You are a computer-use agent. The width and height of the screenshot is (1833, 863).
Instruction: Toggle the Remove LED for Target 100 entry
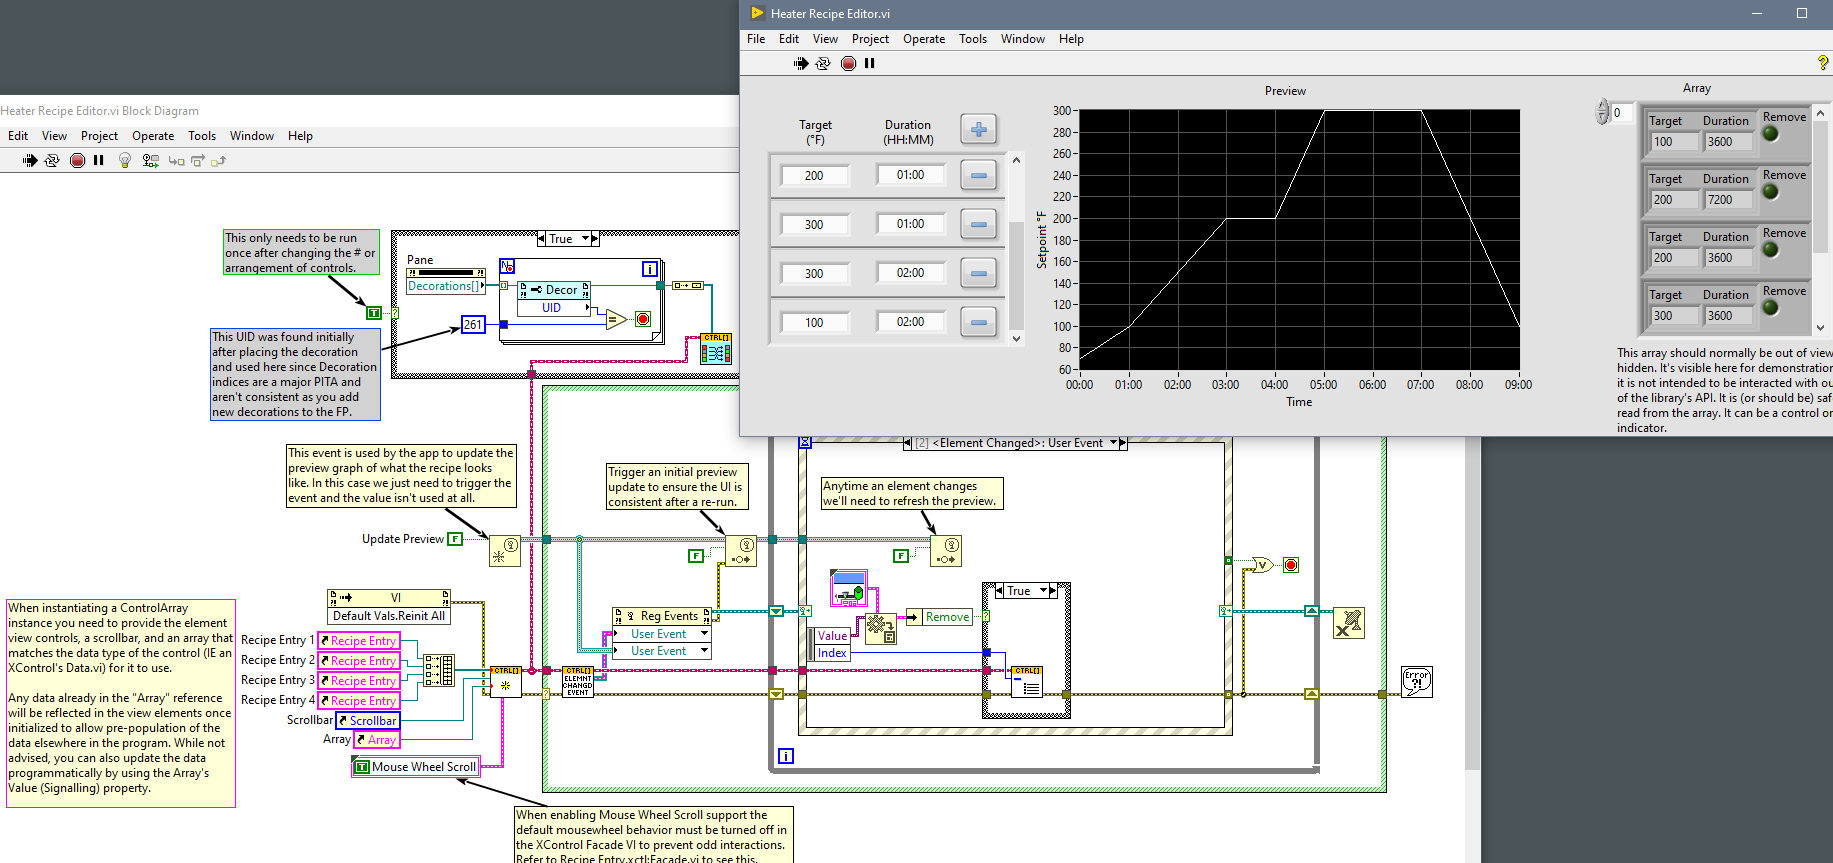tap(1771, 133)
